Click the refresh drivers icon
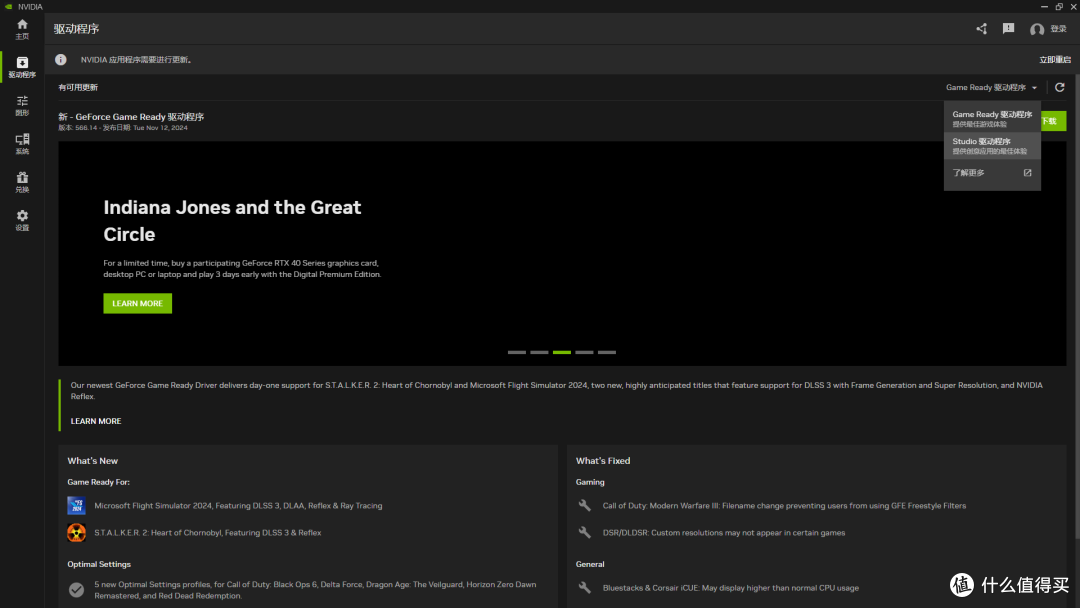 tap(1059, 87)
